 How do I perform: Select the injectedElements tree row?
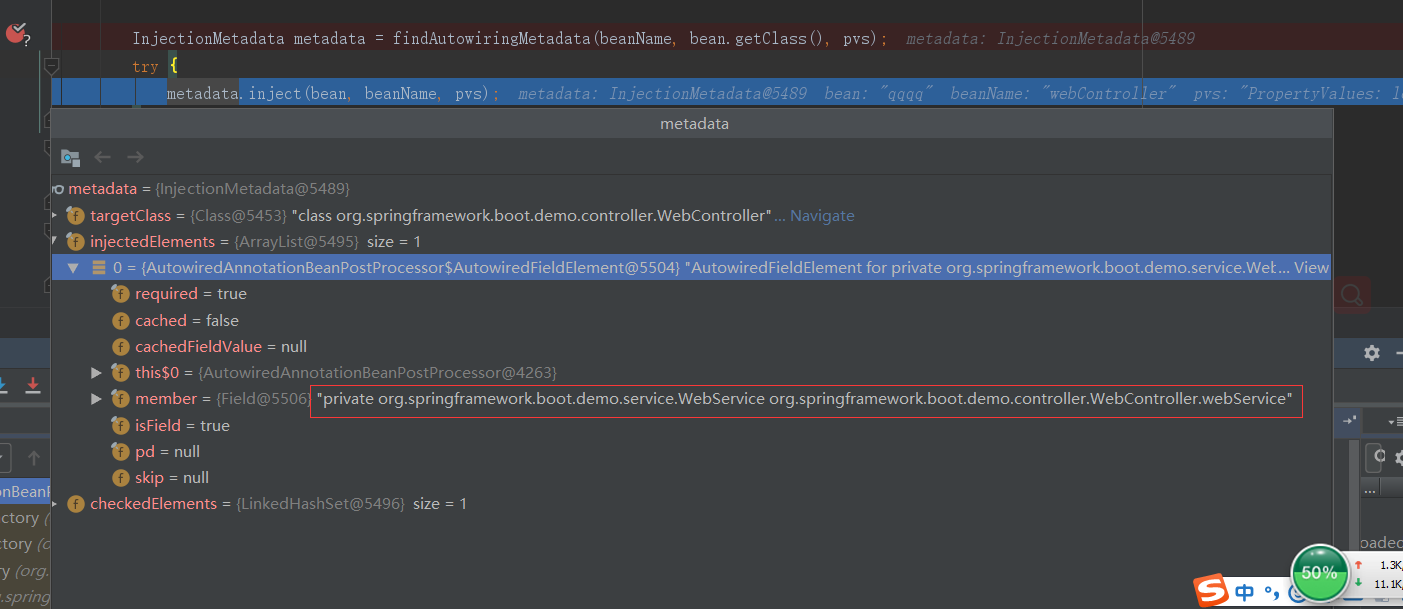point(152,241)
